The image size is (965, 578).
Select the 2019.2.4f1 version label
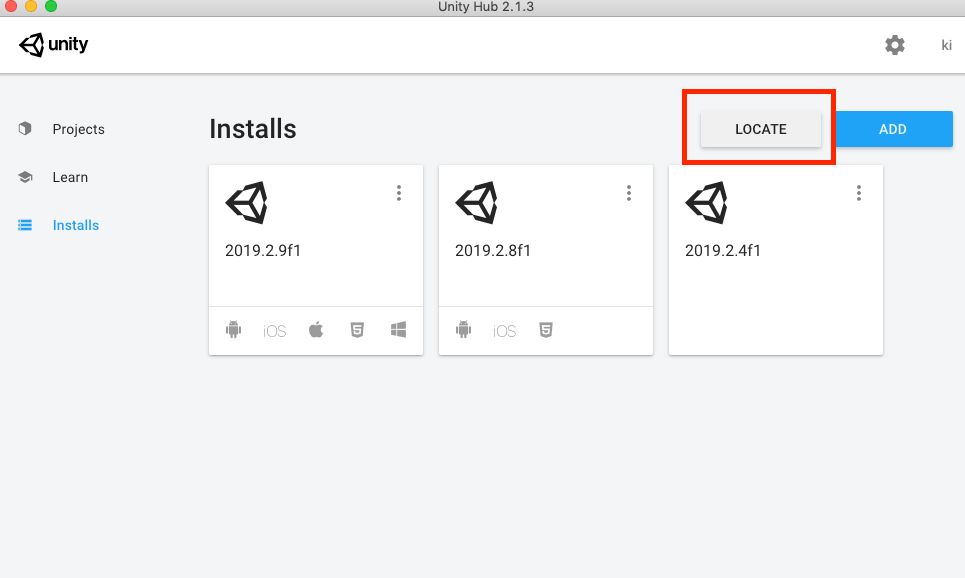723,251
